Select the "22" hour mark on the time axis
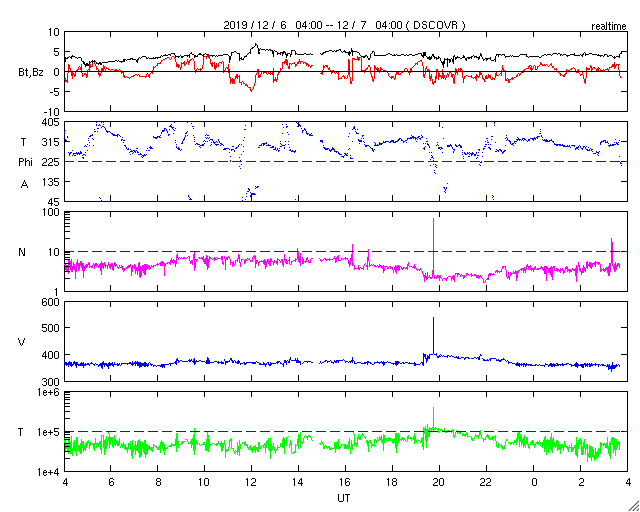This screenshot has height=512, width=640. click(x=486, y=482)
